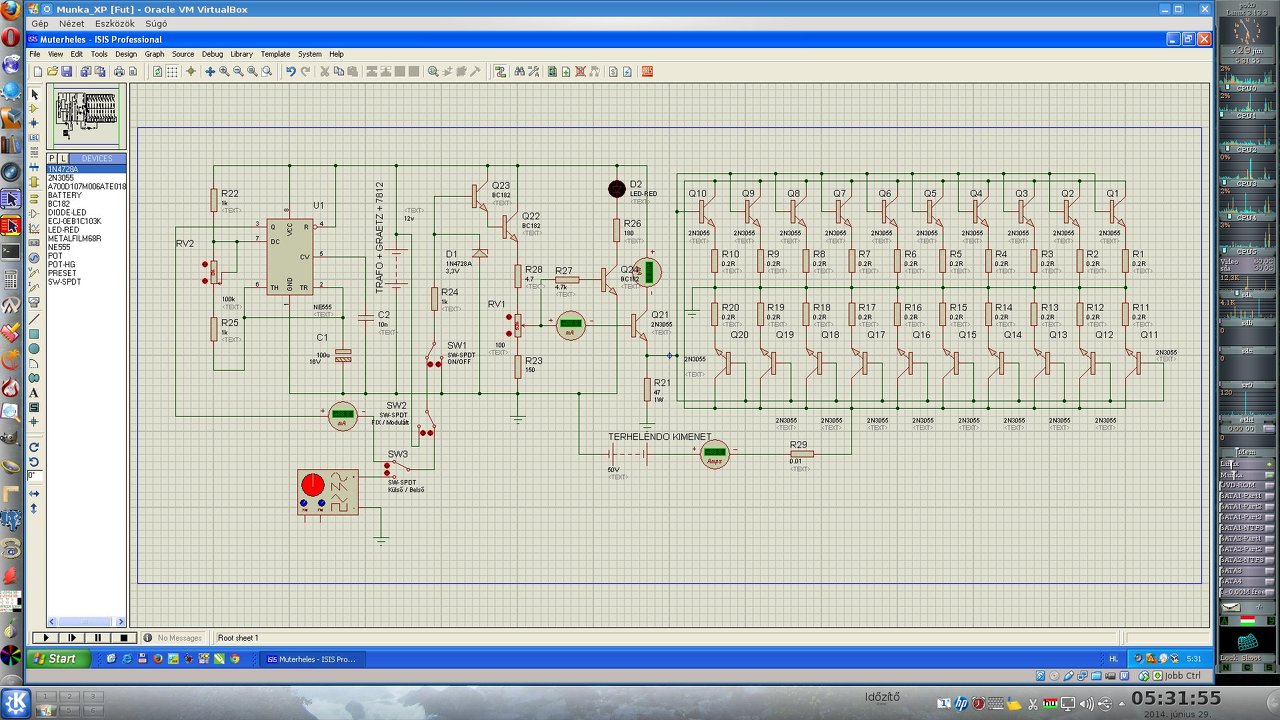Click the P pick devices button
Screen dimensions: 1280x720
[52, 158]
